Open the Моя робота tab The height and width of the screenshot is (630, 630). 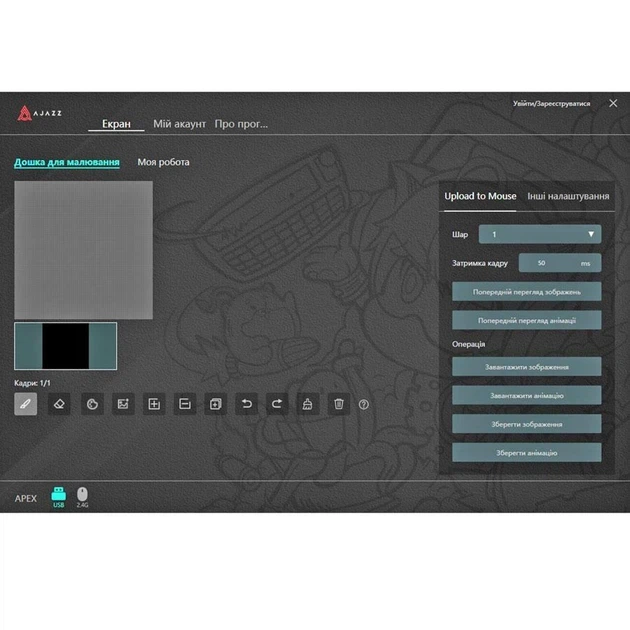click(x=163, y=162)
